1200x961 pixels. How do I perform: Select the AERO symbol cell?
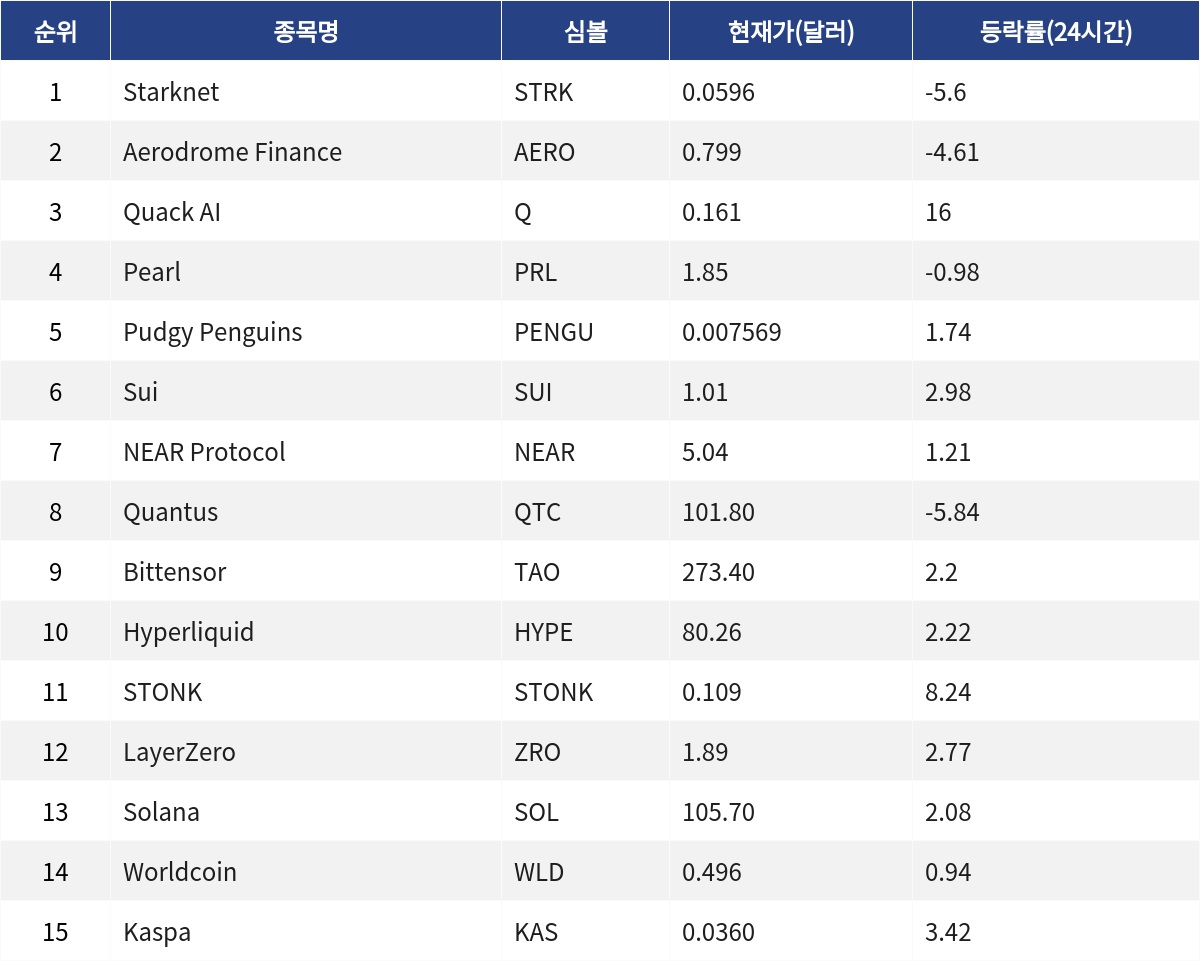click(586, 152)
